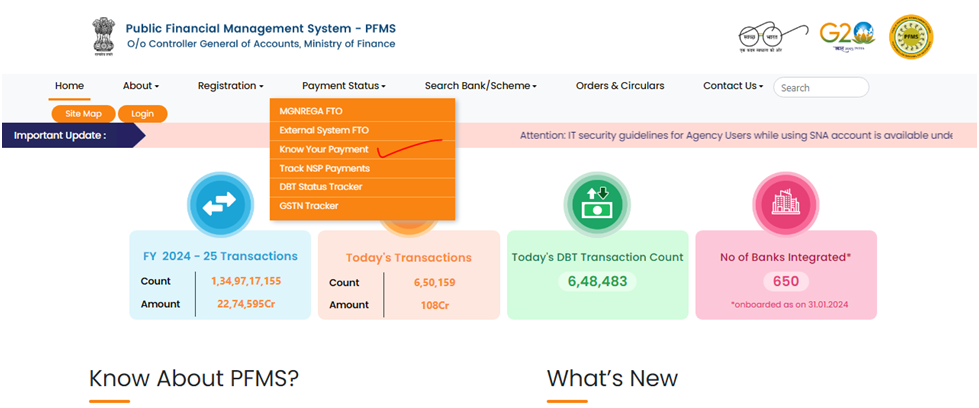
Task: Expand the Contact Us dropdown
Action: (x=733, y=86)
